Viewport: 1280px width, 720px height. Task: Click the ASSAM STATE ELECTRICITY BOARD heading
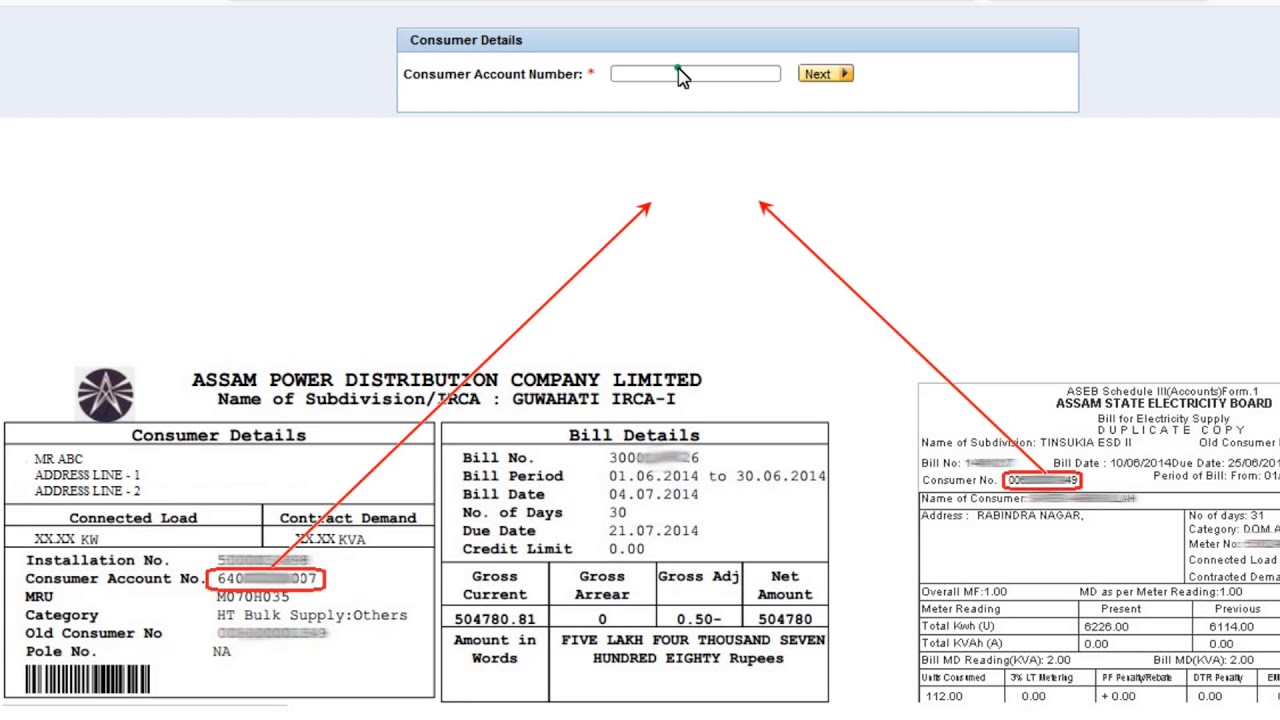click(1164, 404)
